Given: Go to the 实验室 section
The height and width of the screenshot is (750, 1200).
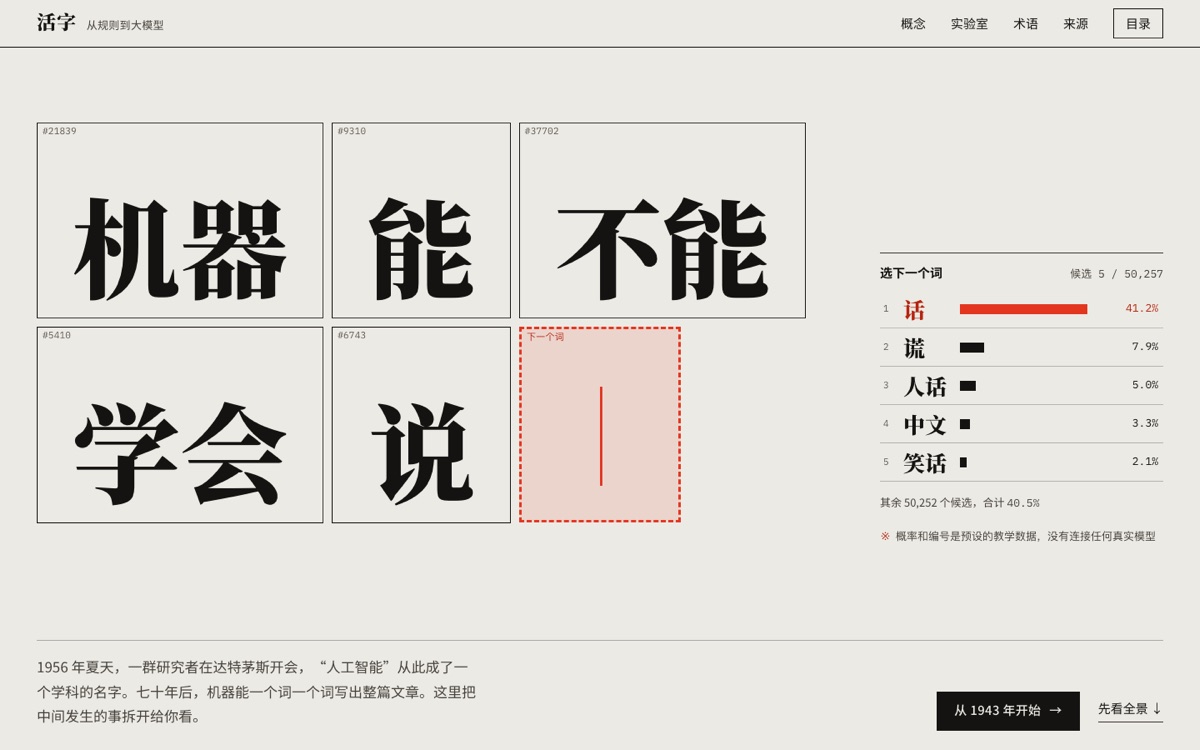Looking at the screenshot, I should click(x=969, y=24).
